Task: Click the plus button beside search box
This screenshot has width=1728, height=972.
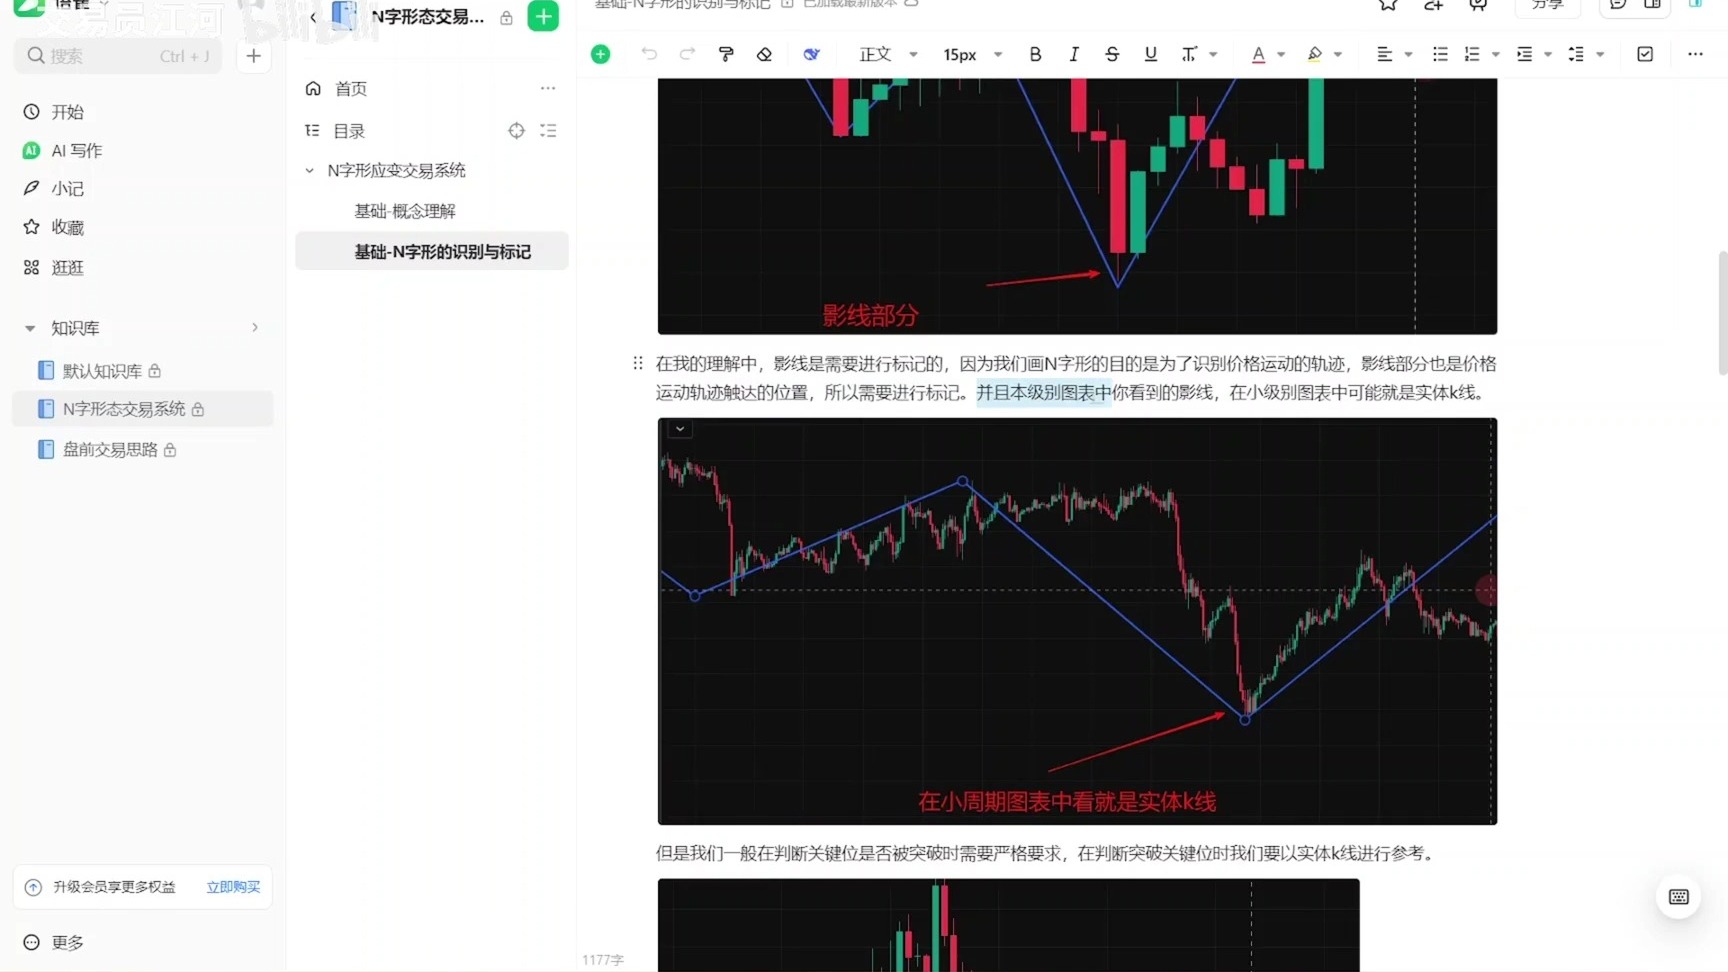Action: [253, 56]
